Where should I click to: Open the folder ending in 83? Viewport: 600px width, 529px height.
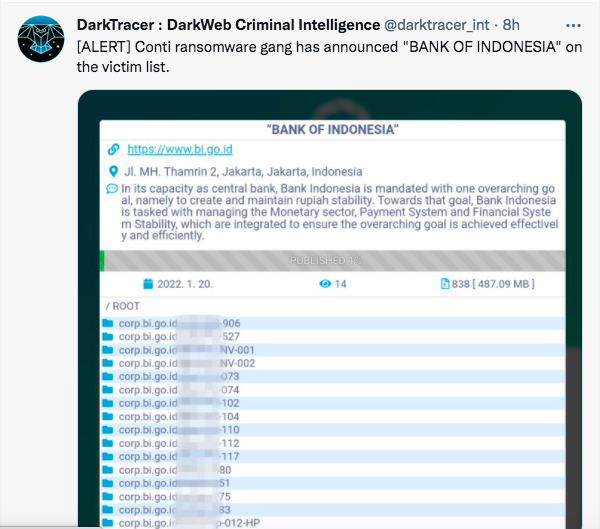[333, 510]
